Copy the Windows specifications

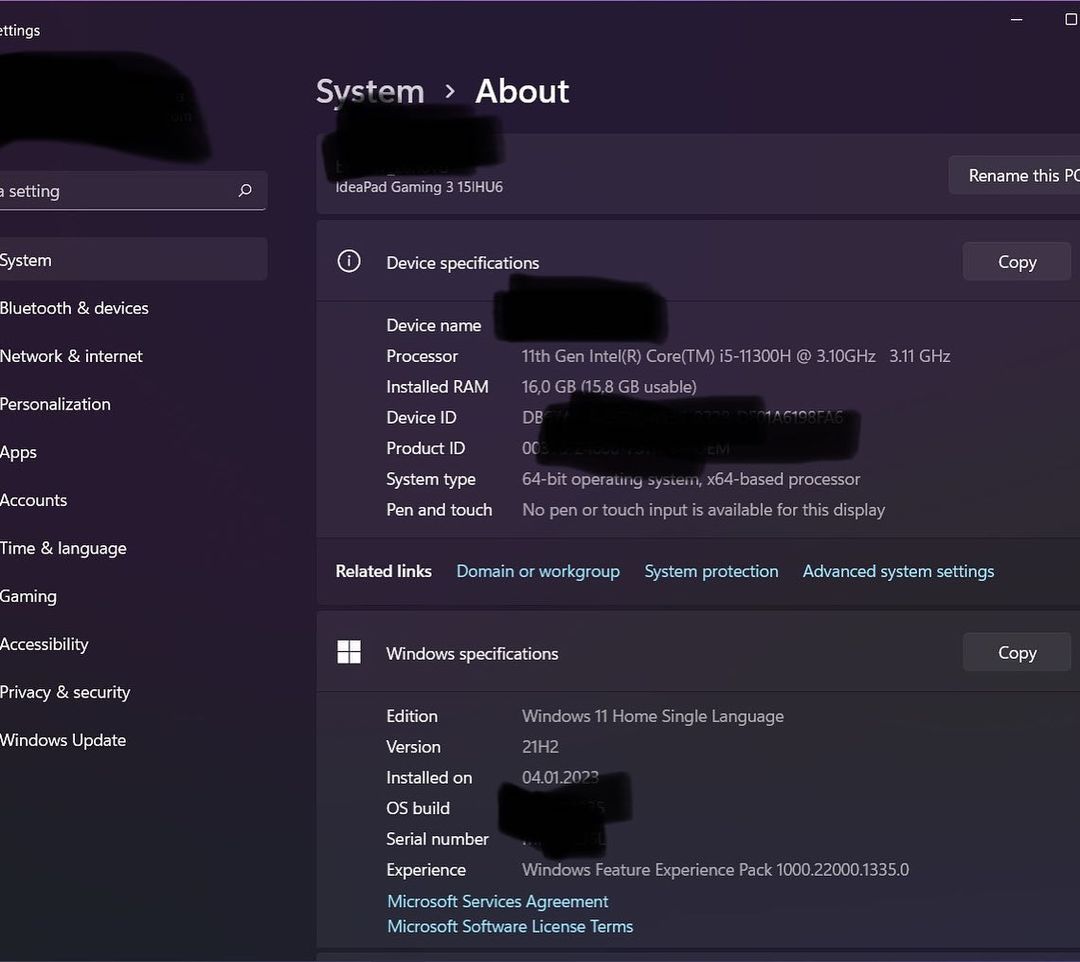pos(1017,652)
